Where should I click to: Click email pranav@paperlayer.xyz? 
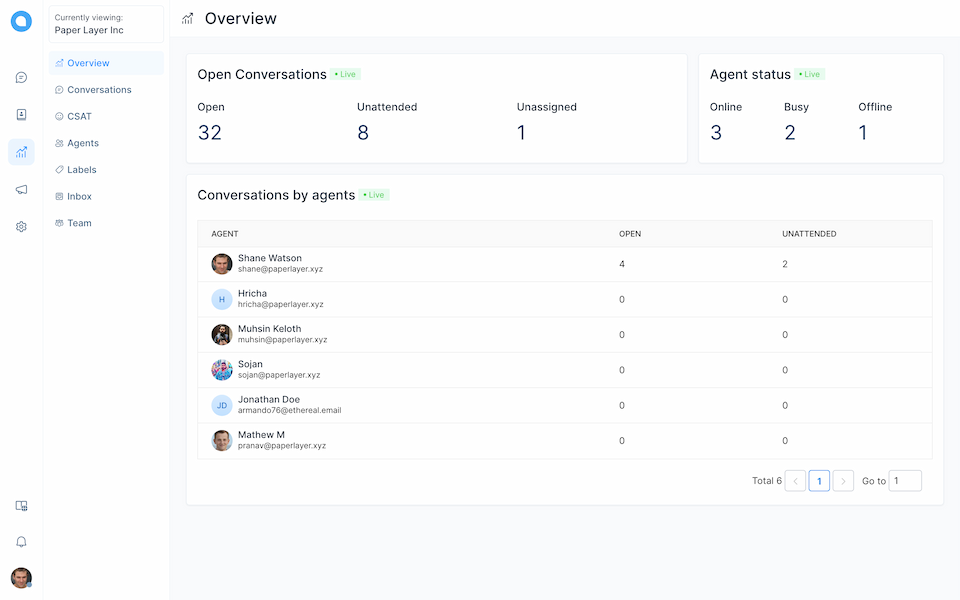coord(282,446)
